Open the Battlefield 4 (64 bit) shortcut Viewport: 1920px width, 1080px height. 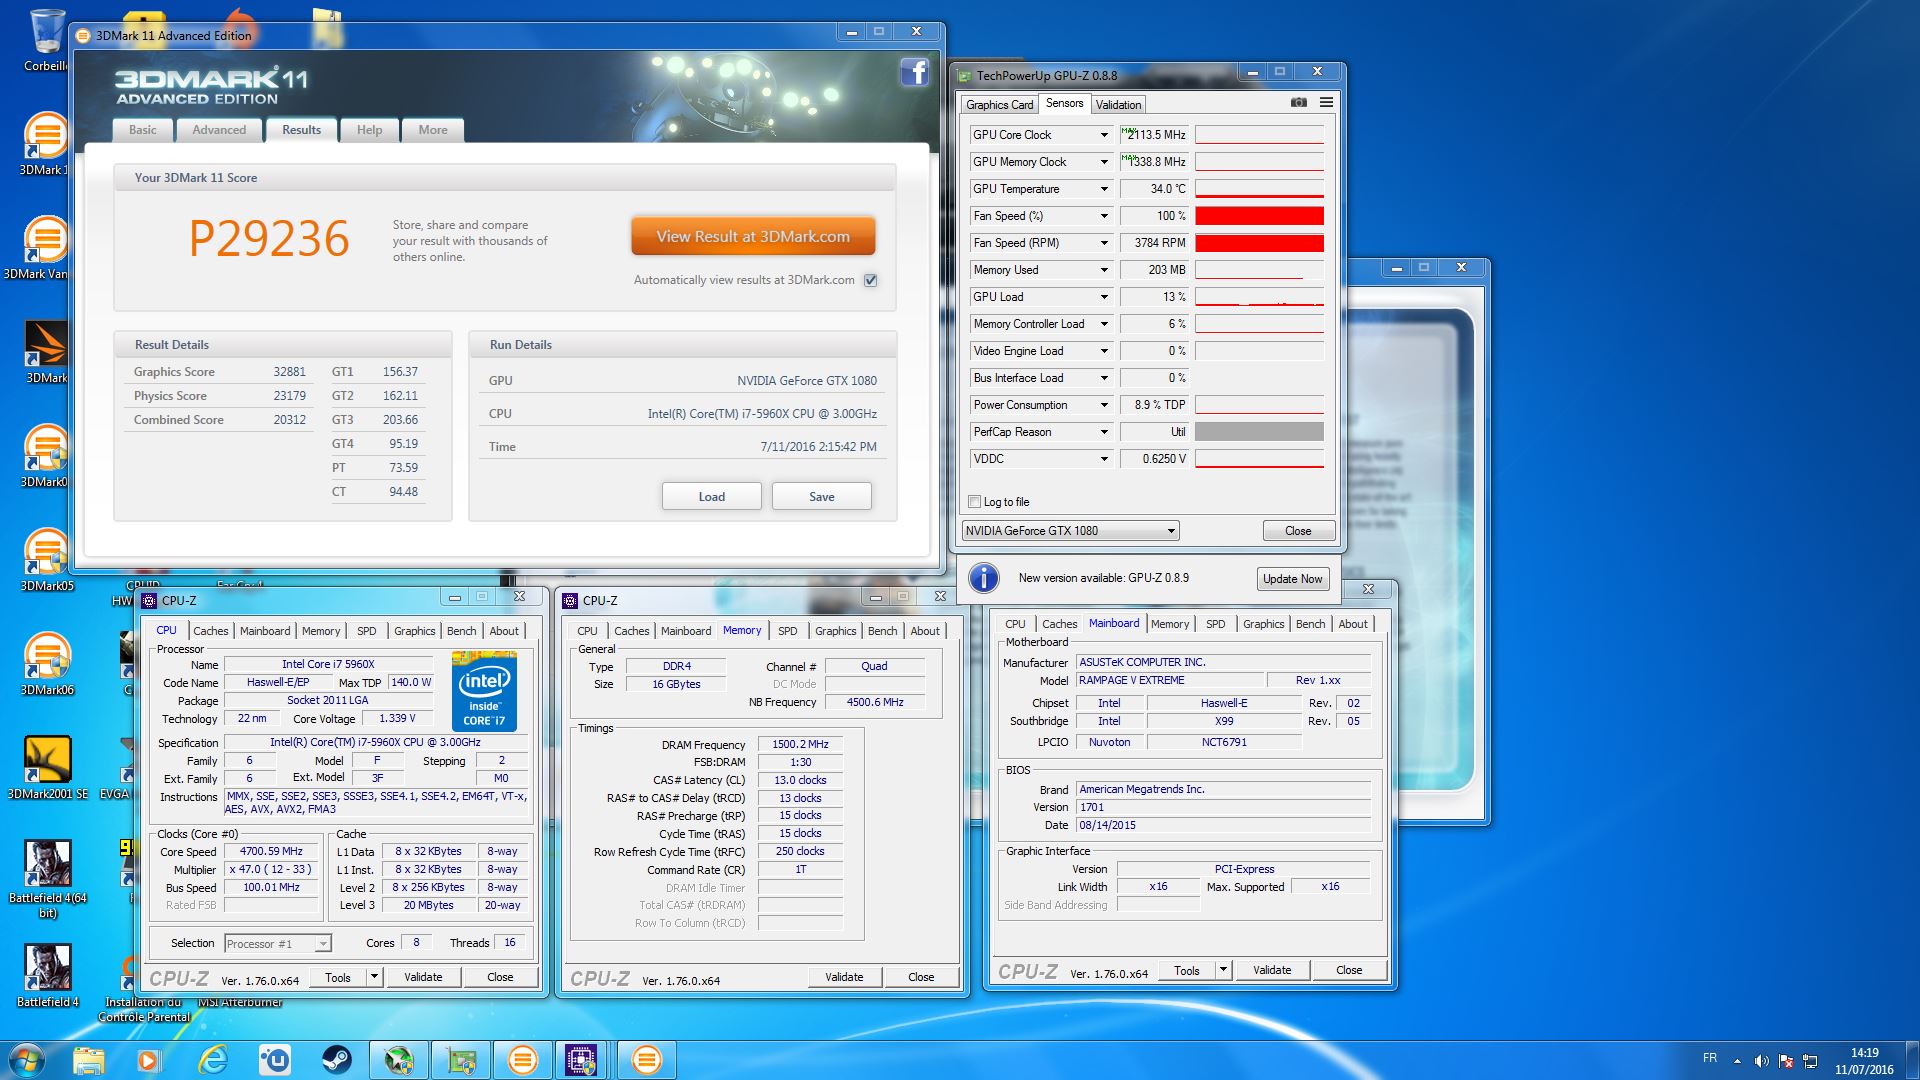[47, 879]
